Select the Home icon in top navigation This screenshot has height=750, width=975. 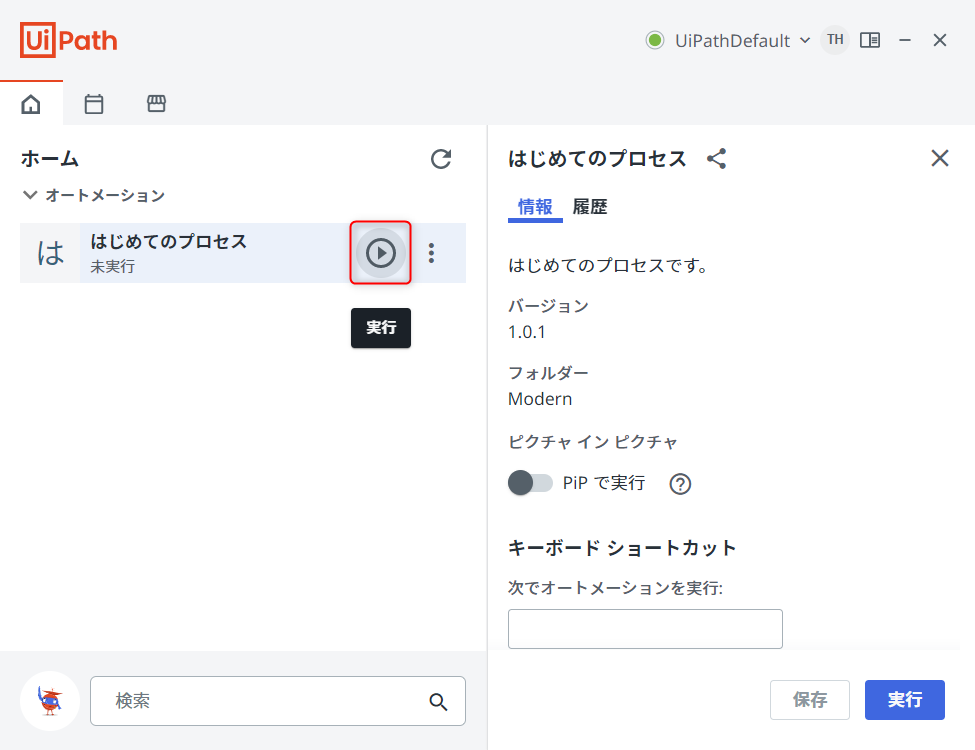31,103
